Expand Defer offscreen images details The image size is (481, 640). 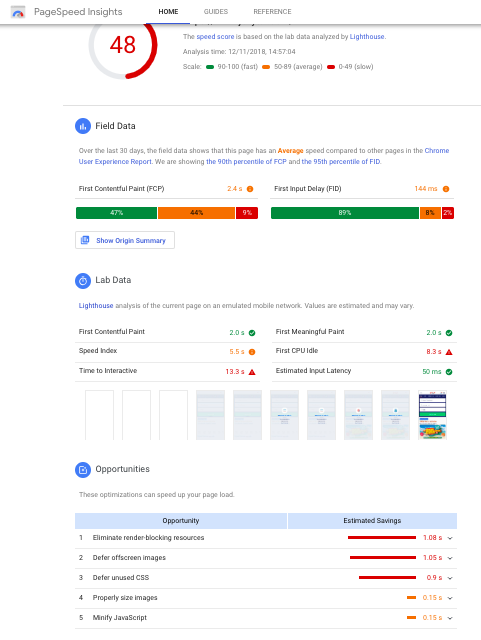[450, 558]
